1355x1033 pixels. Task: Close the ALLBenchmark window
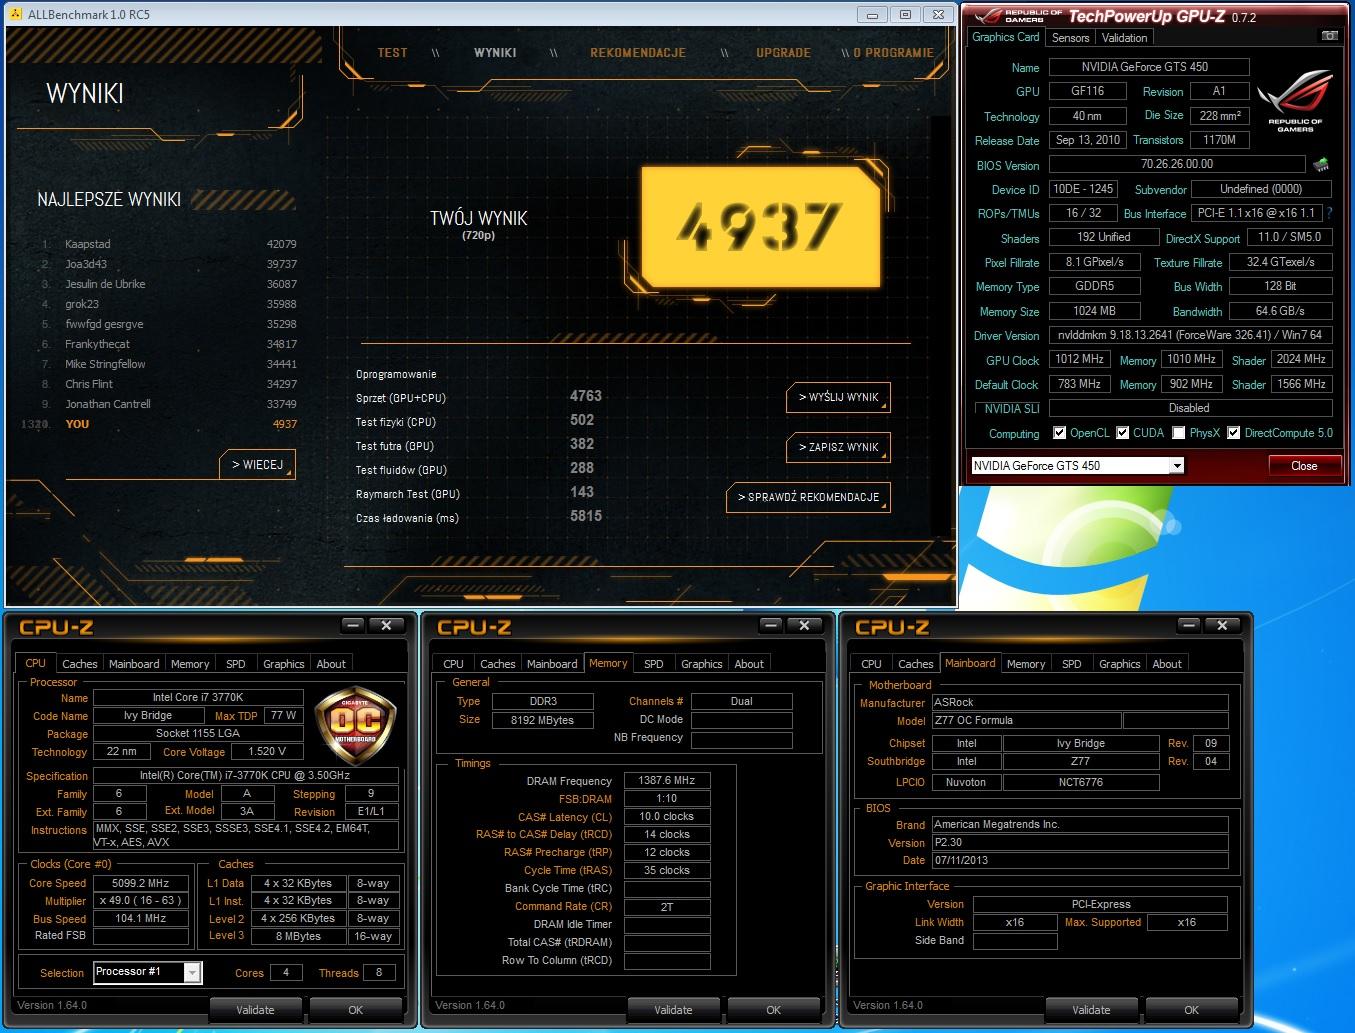coord(938,15)
